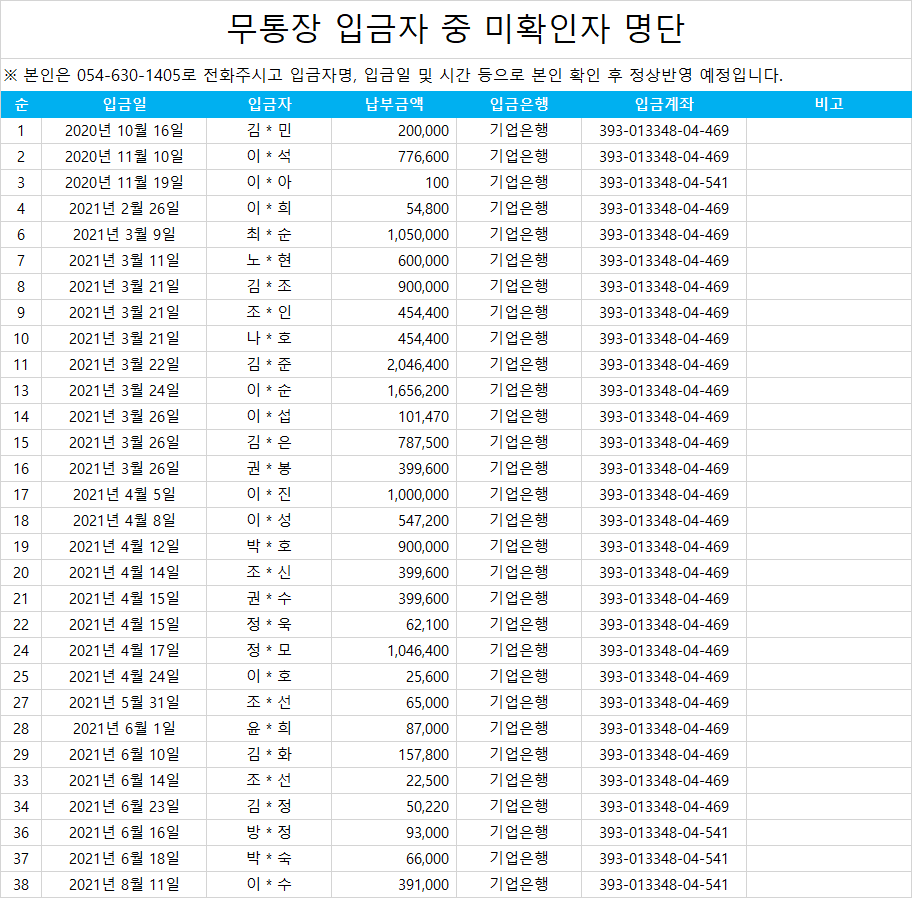Viewport: 912px width, 898px height.
Task: Click the 비고 column header
Action: coord(829,104)
